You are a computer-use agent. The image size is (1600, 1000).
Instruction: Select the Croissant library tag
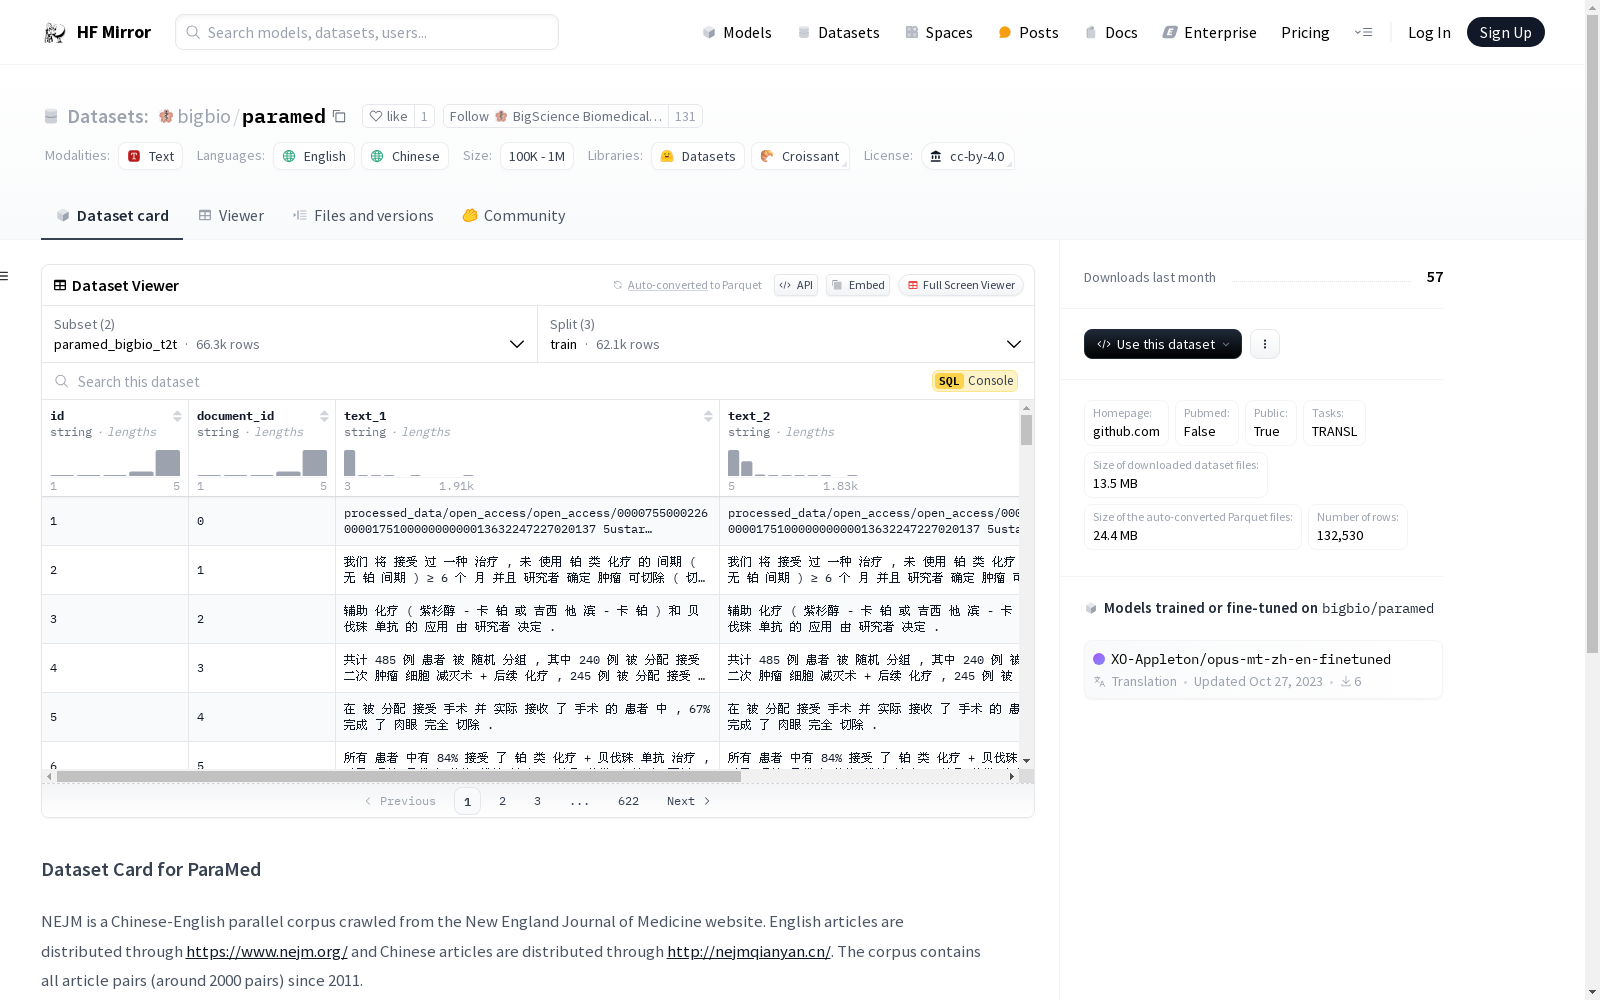(x=800, y=156)
